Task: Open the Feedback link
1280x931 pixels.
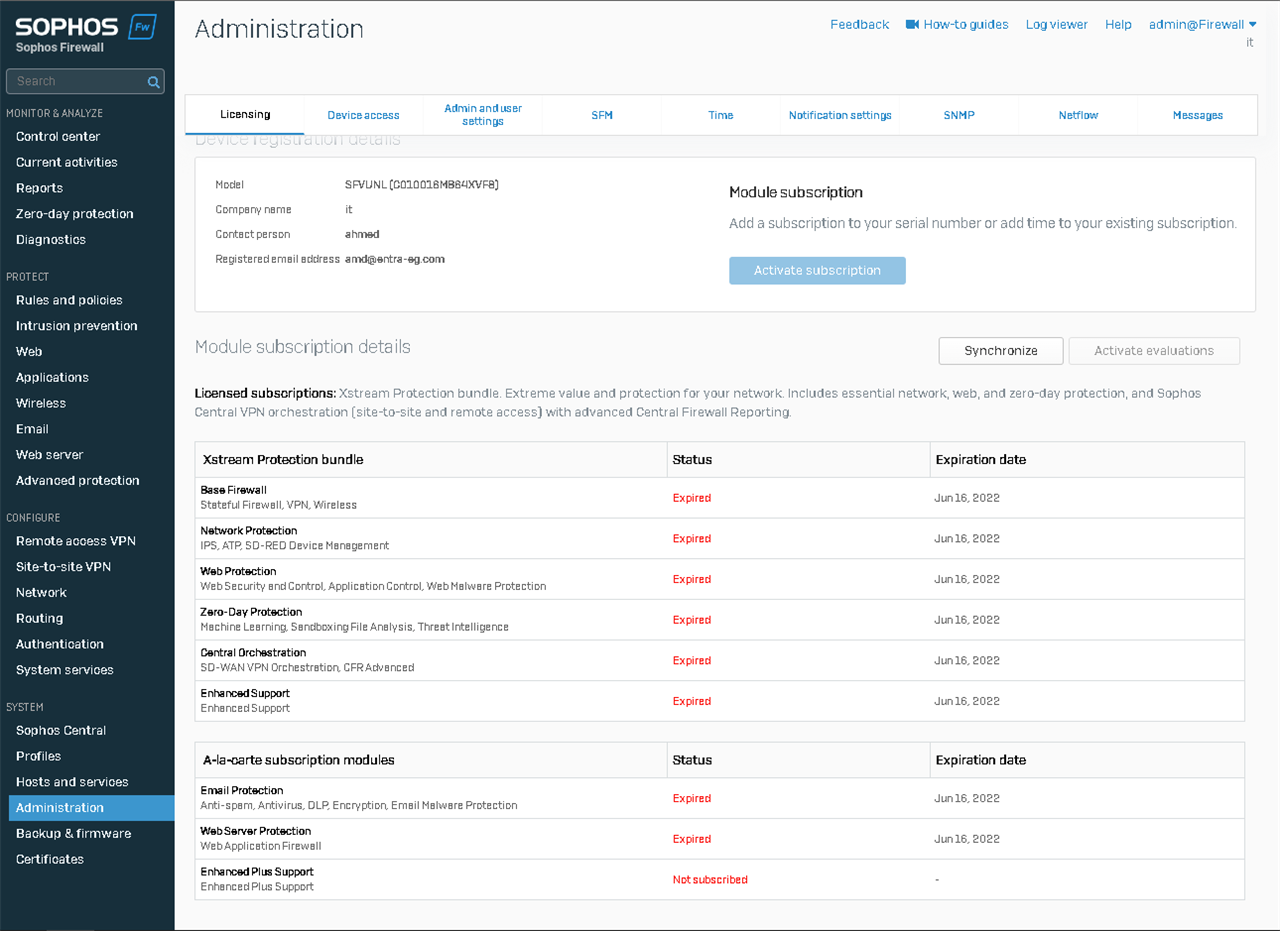Action: point(859,24)
